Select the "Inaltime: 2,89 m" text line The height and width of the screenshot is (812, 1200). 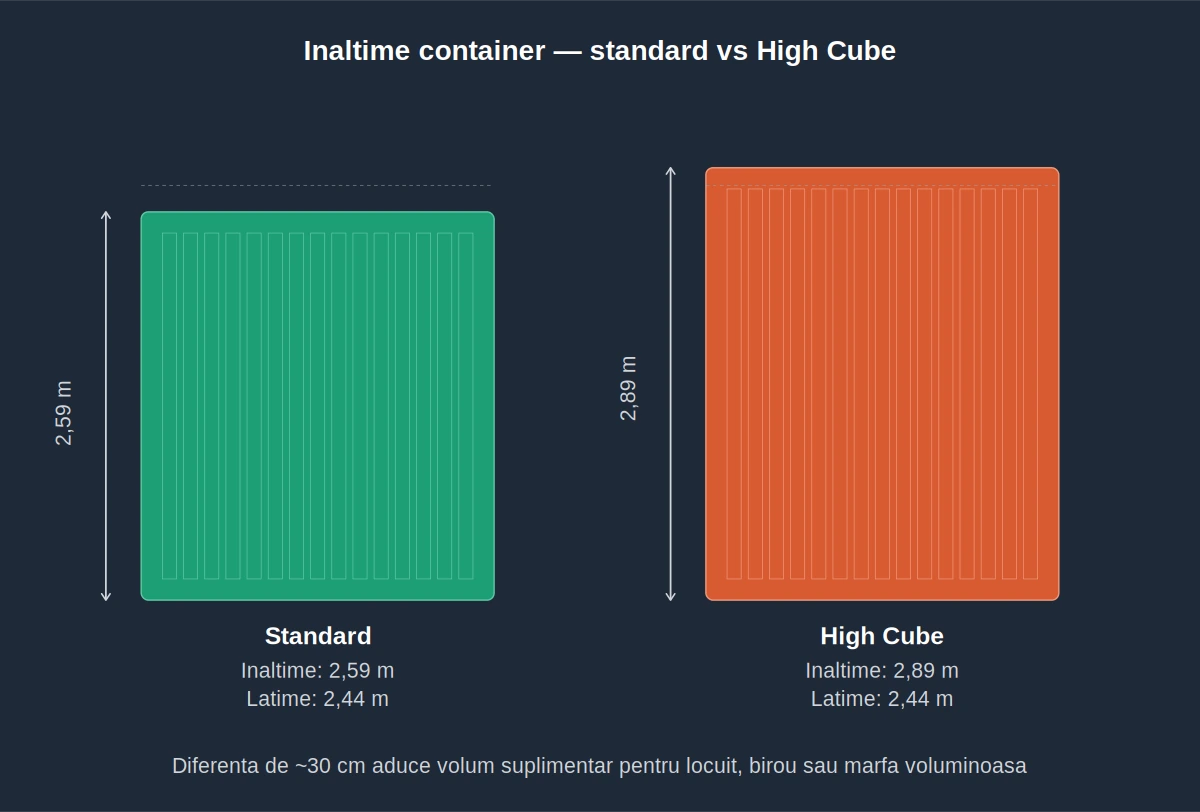[882, 670]
